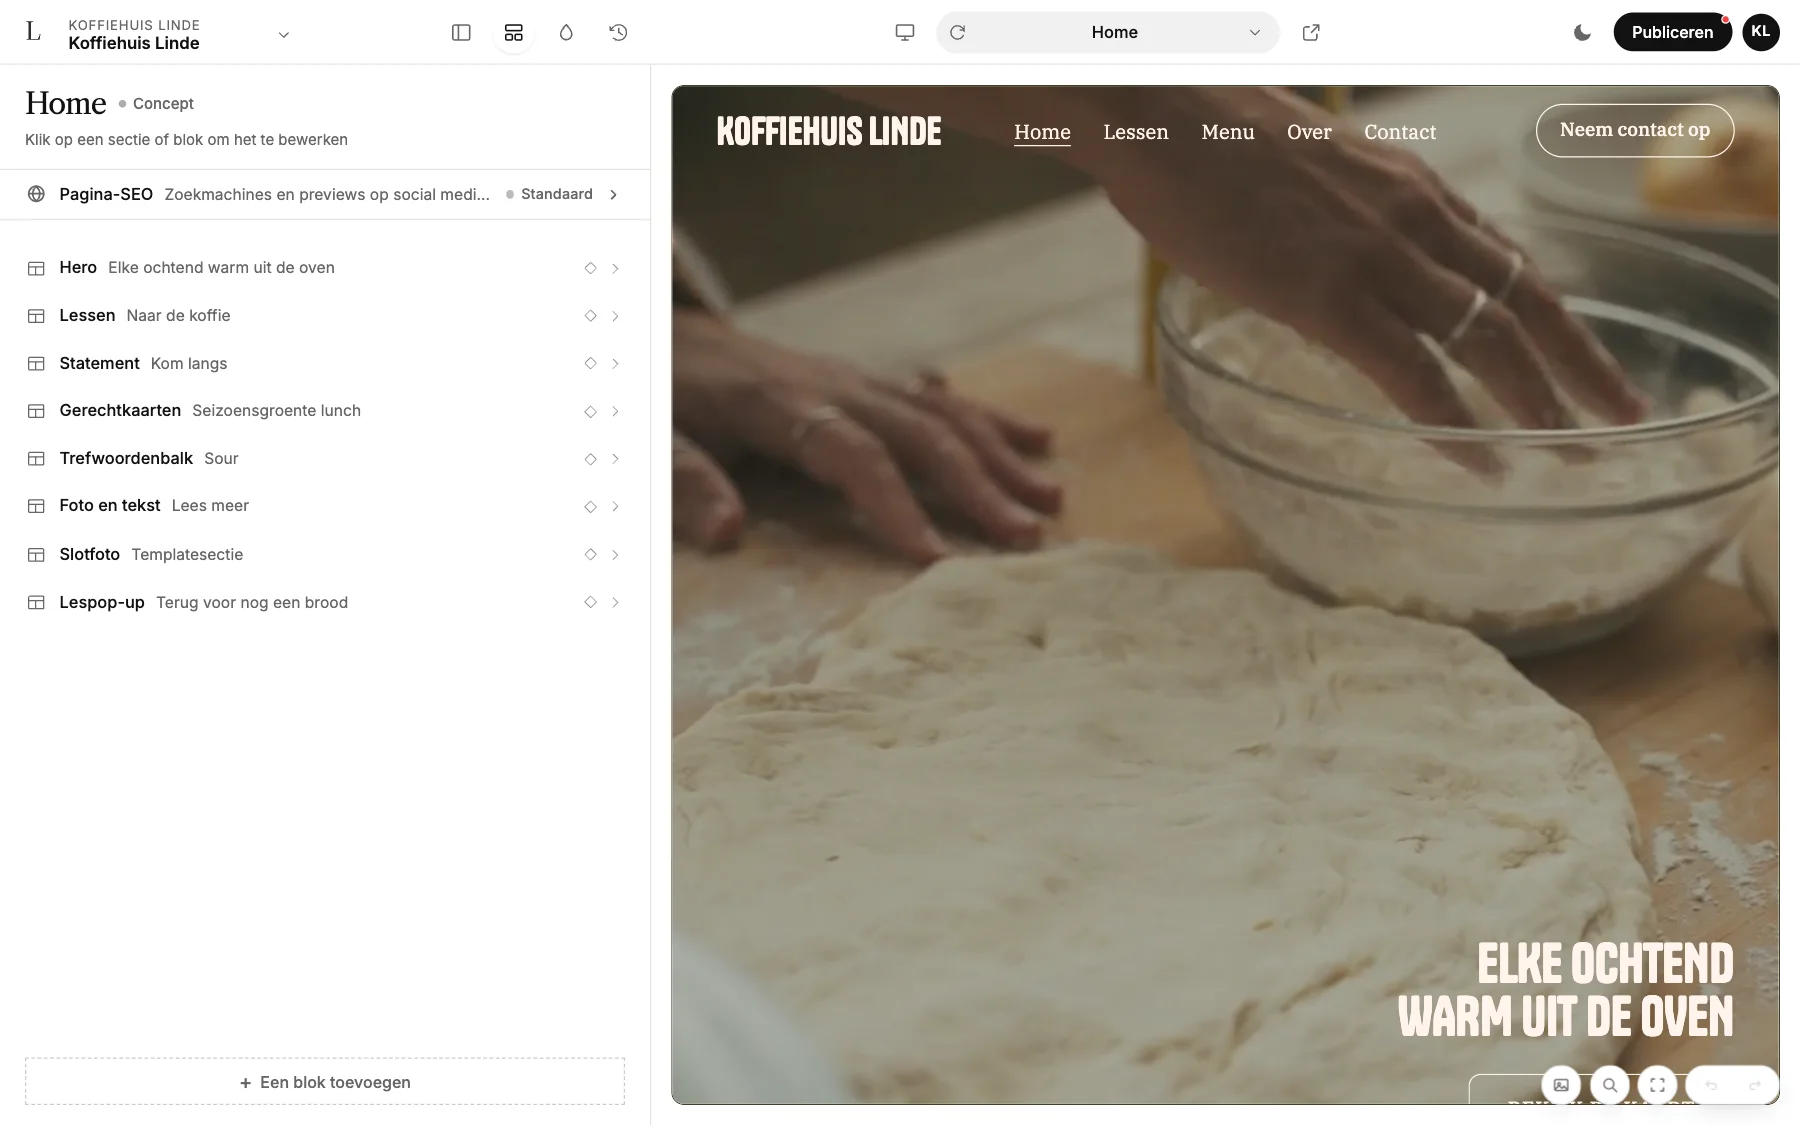The image size is (1800, 1125).
Task: Redo the change arrow icon
Action: (1754, 1085)
